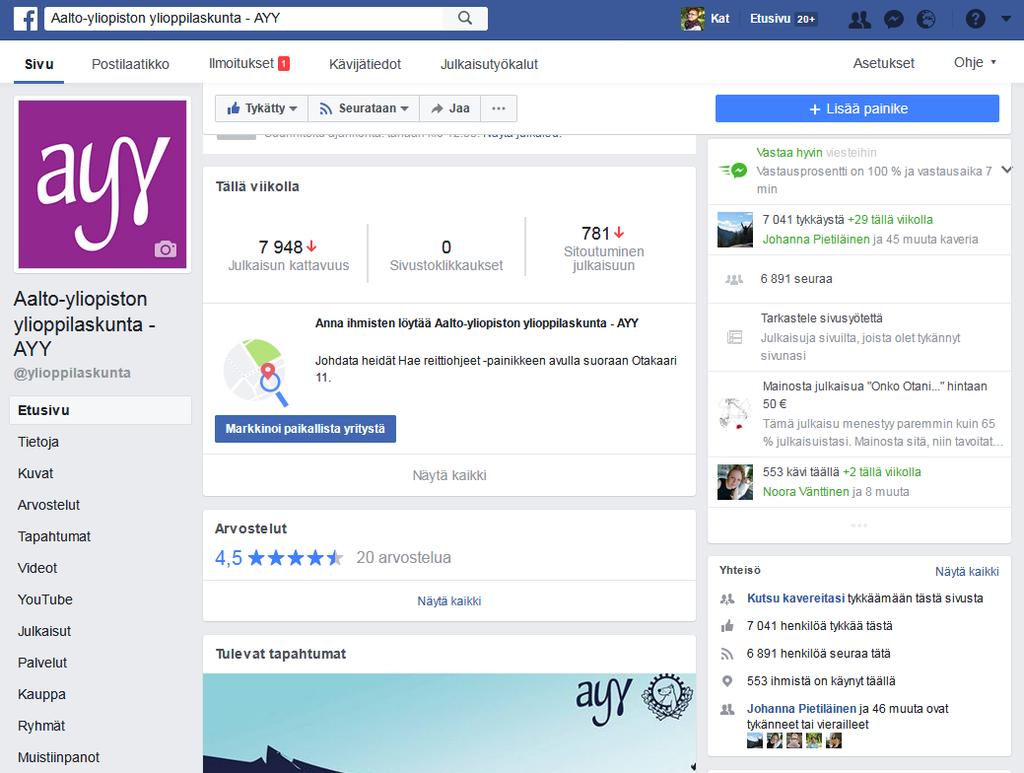This screenshot has width=1024, height=773.
Task: Open the Ohje dropdown menu
Action: [975, 63]
